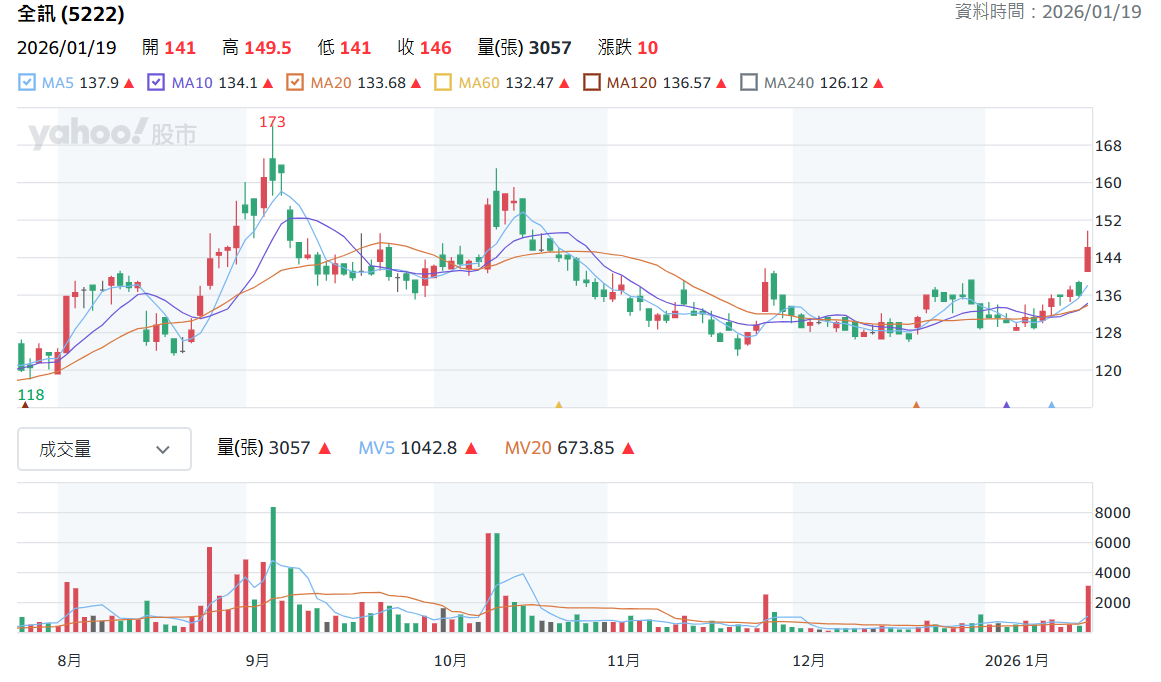The image size is (1161, 682).
Task: Enable the MA60 moving average checkbox
Action: 443,82
